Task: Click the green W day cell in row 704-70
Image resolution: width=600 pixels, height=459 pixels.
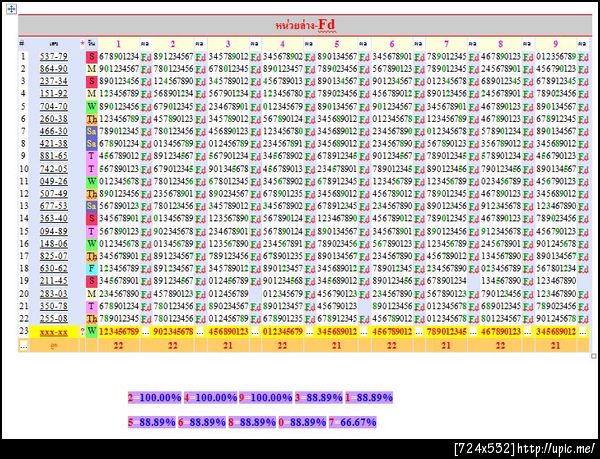Action: pos(91,106)
